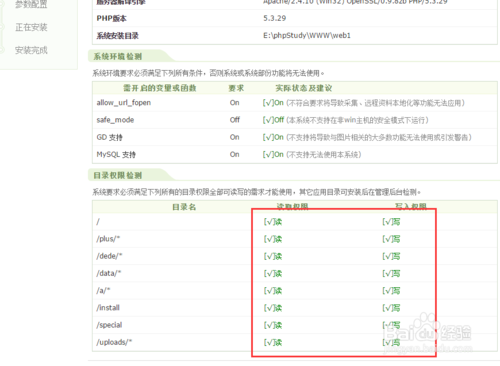Click the 系统安装目录 label
This screenshot has height=366, width=500.
pyautogui.click(x=117, y=36)
